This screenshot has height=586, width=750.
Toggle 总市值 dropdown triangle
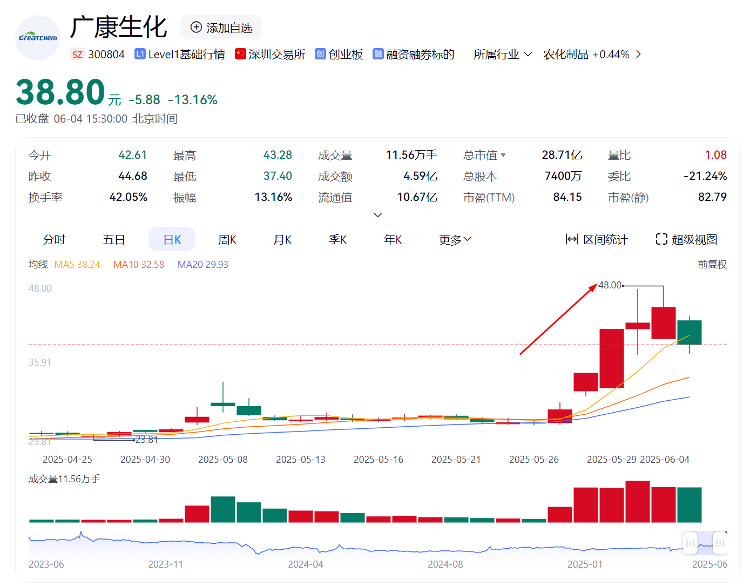(503, 155)
